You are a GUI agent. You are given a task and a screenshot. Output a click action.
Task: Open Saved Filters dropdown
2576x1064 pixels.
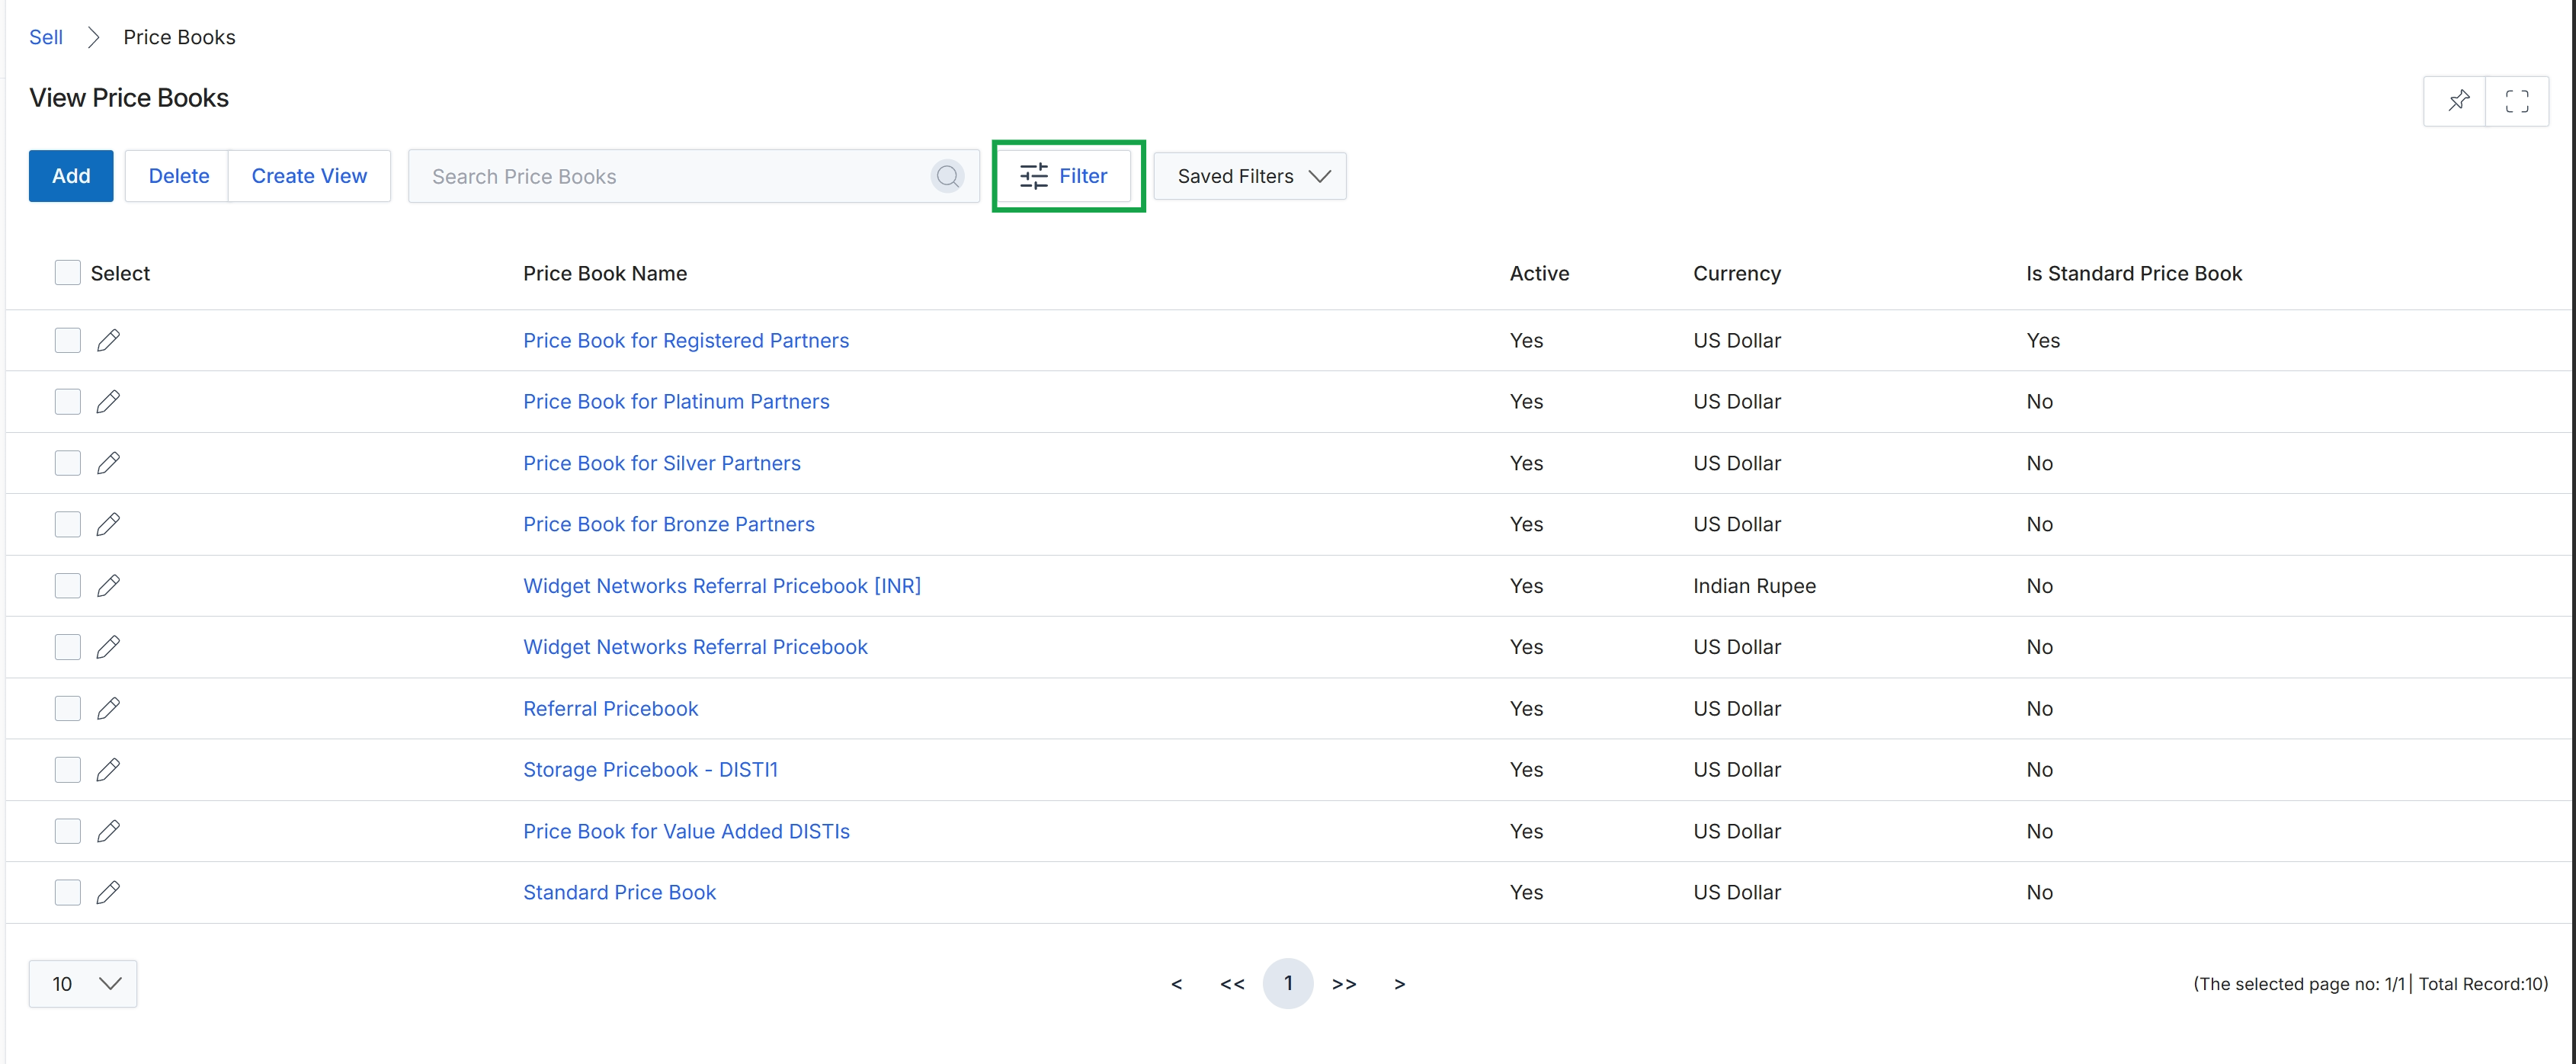(1249, 176)
